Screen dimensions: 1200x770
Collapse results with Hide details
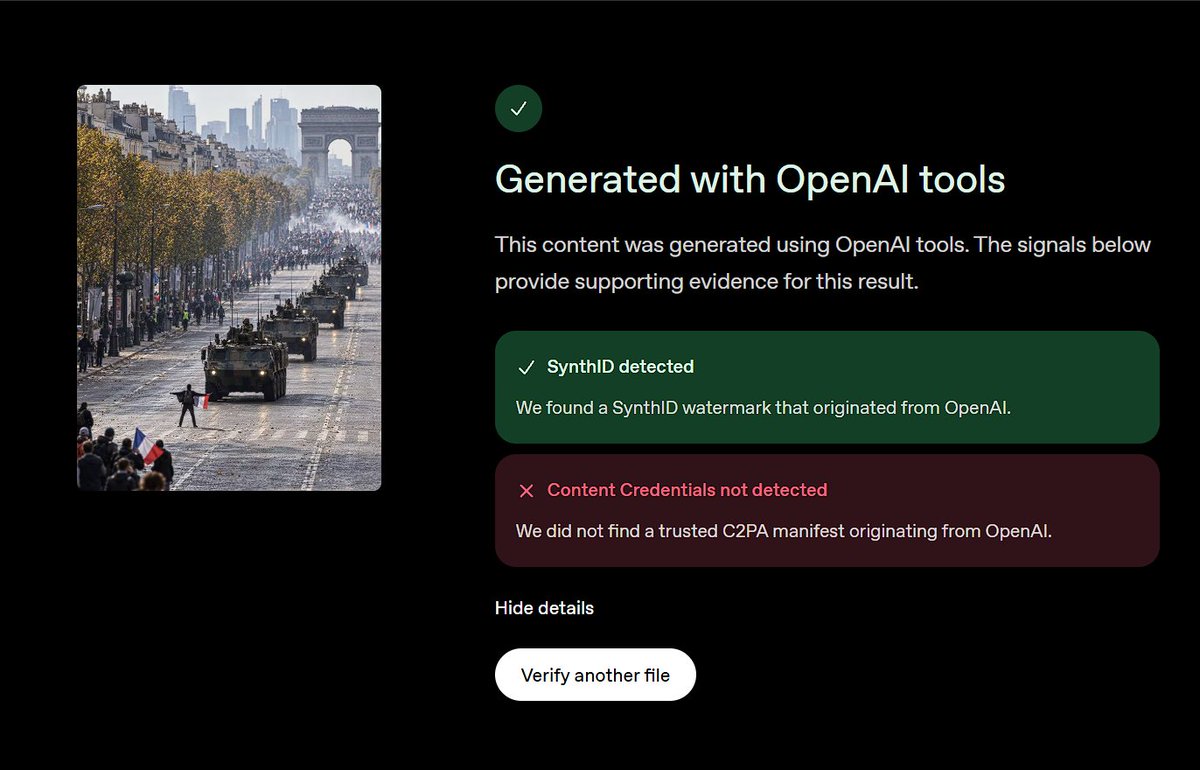click(544, 608)
